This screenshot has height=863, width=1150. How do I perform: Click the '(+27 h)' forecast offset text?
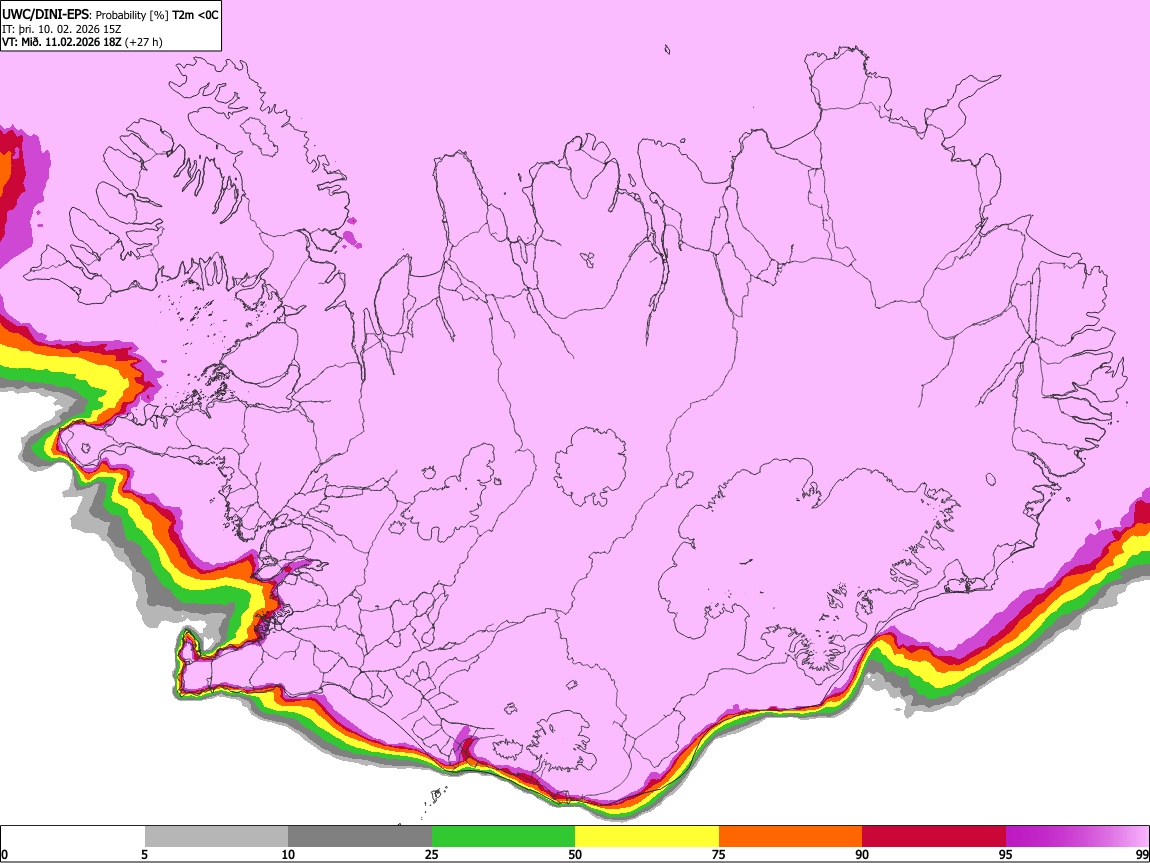coord(144,42)
